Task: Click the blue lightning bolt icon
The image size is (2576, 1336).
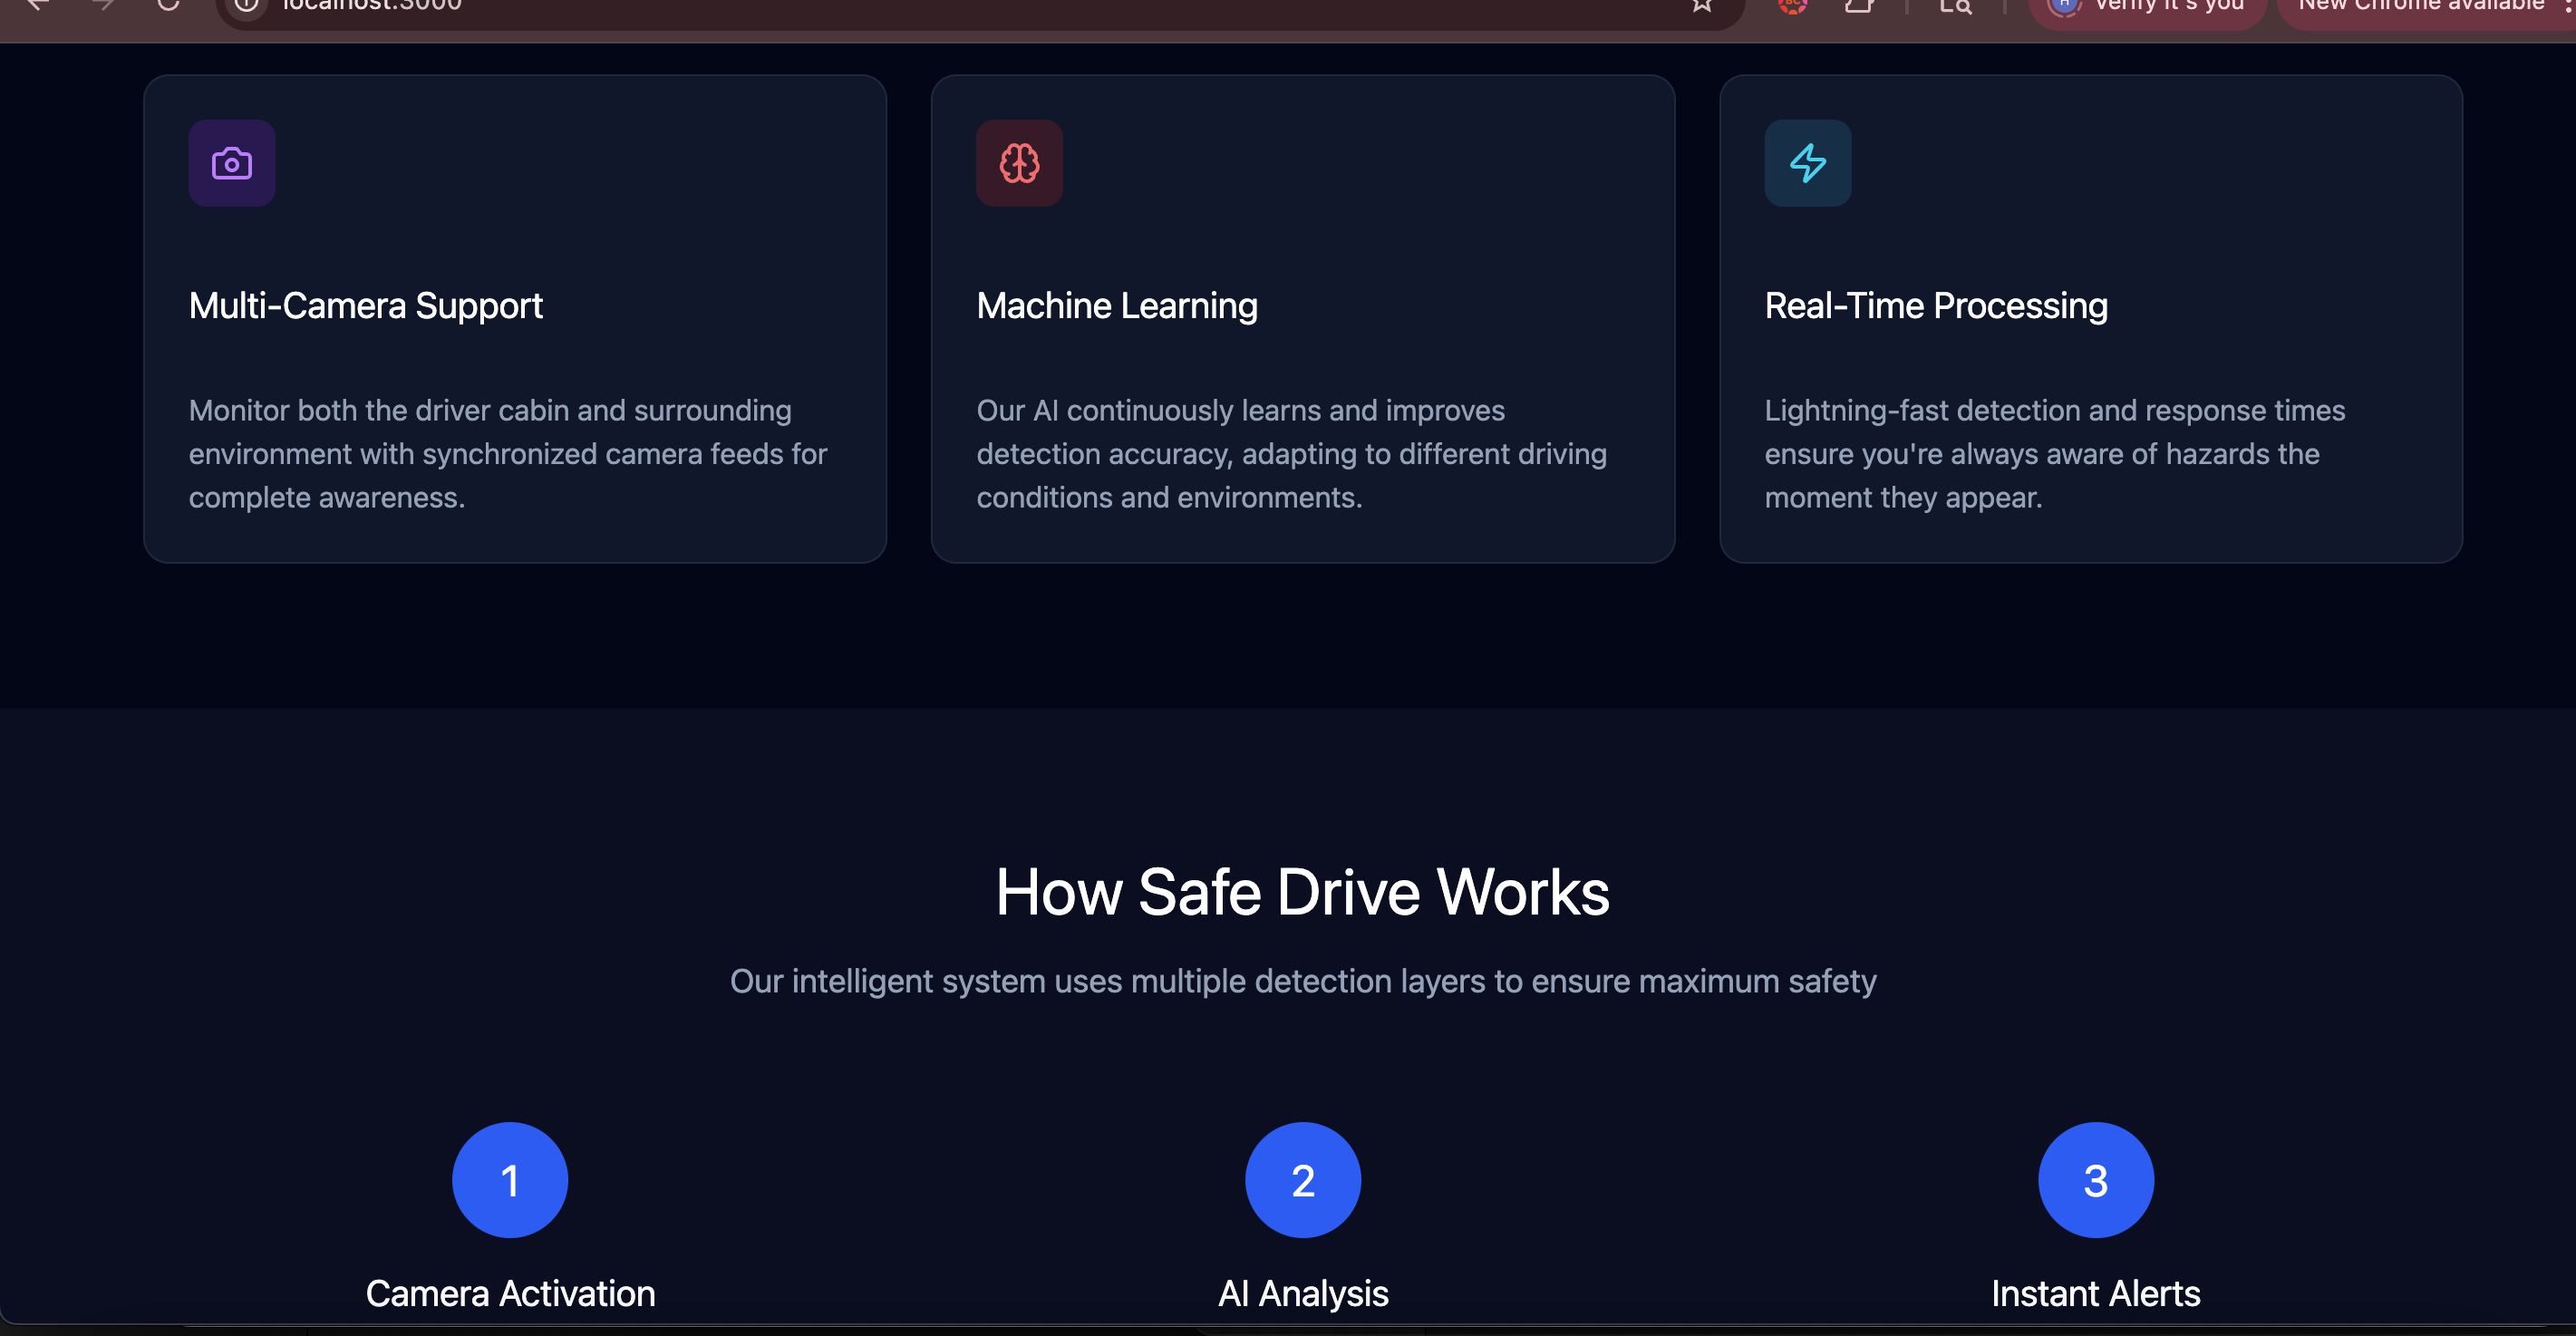Action: [1807, 163]
